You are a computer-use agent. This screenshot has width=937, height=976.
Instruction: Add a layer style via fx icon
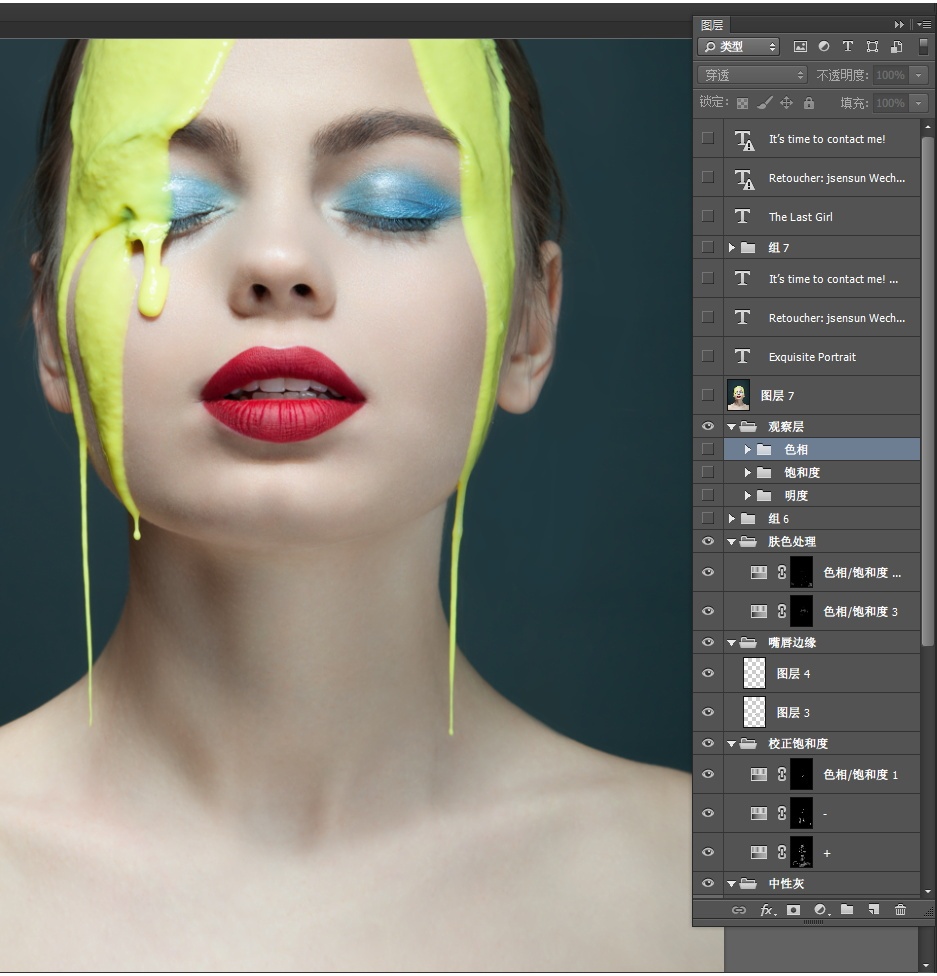(768, 910)
